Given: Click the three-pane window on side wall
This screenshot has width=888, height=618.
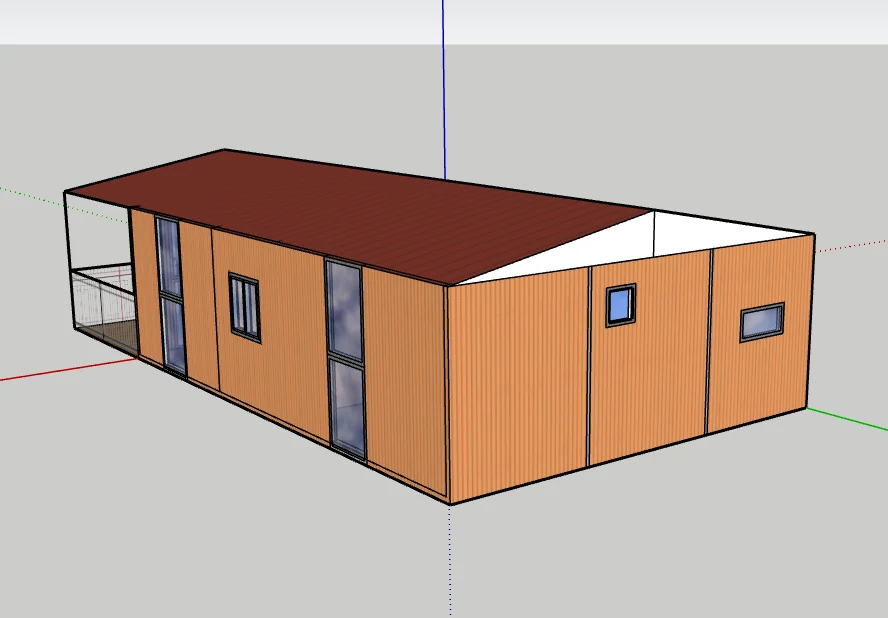Looking at the screenshot, I should pyautogui.click(x=245, y=308).
